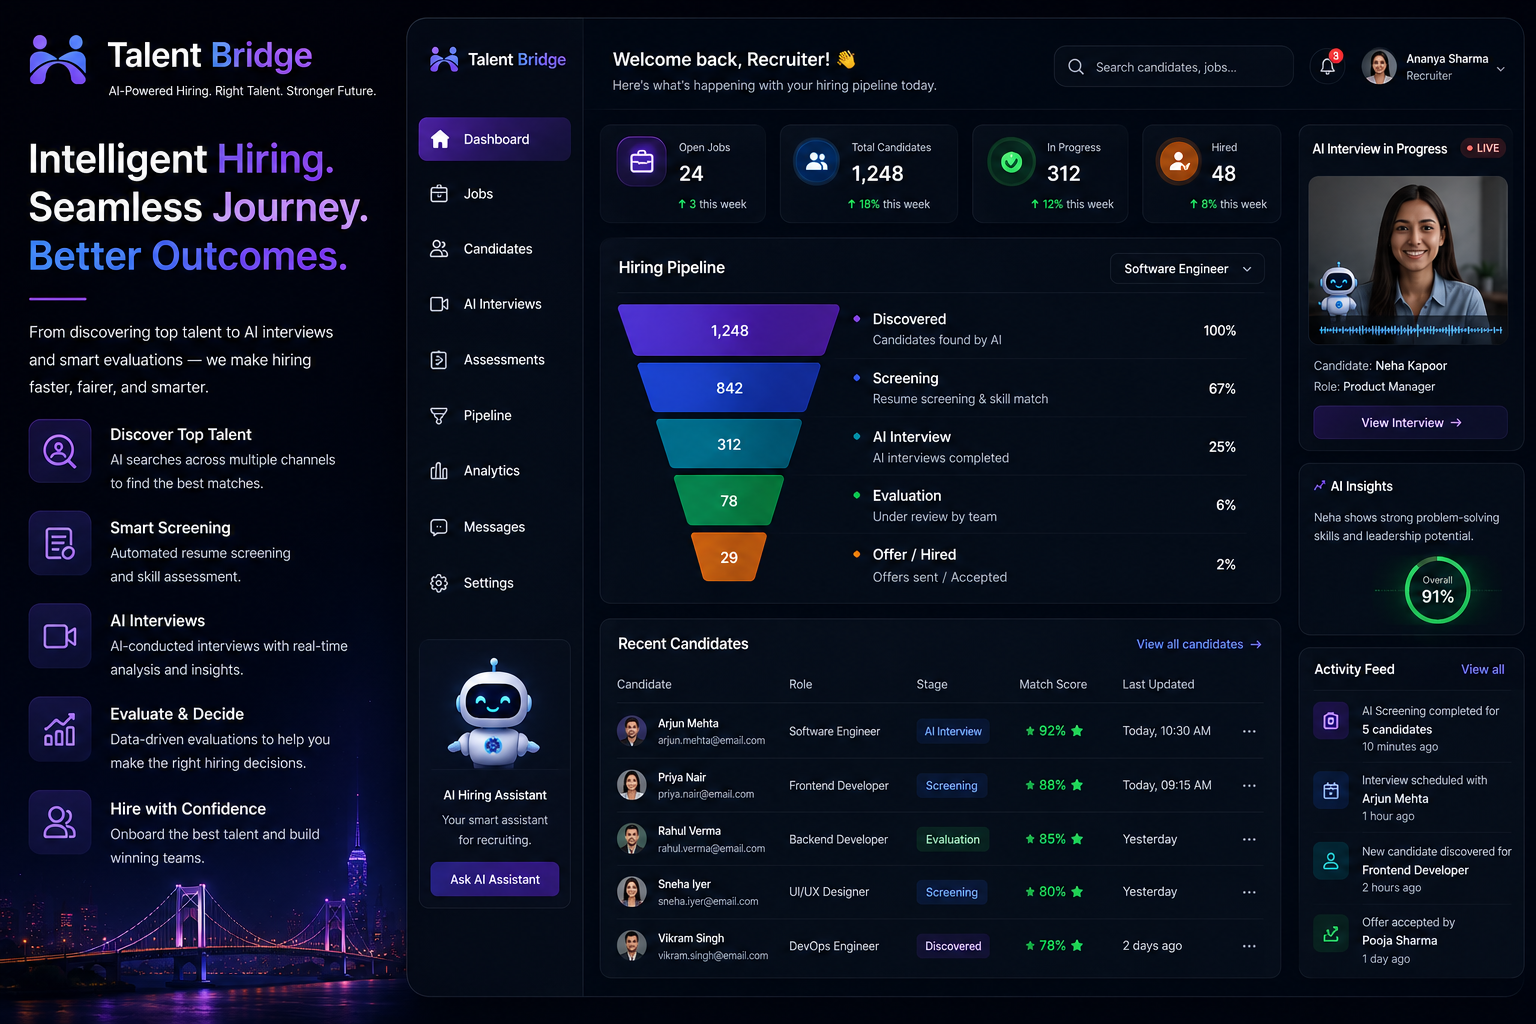The height and width of the screenshot is (1024, 1536).
Task: Click the New candidate discovered person icon
Action: coord(1331,861)
